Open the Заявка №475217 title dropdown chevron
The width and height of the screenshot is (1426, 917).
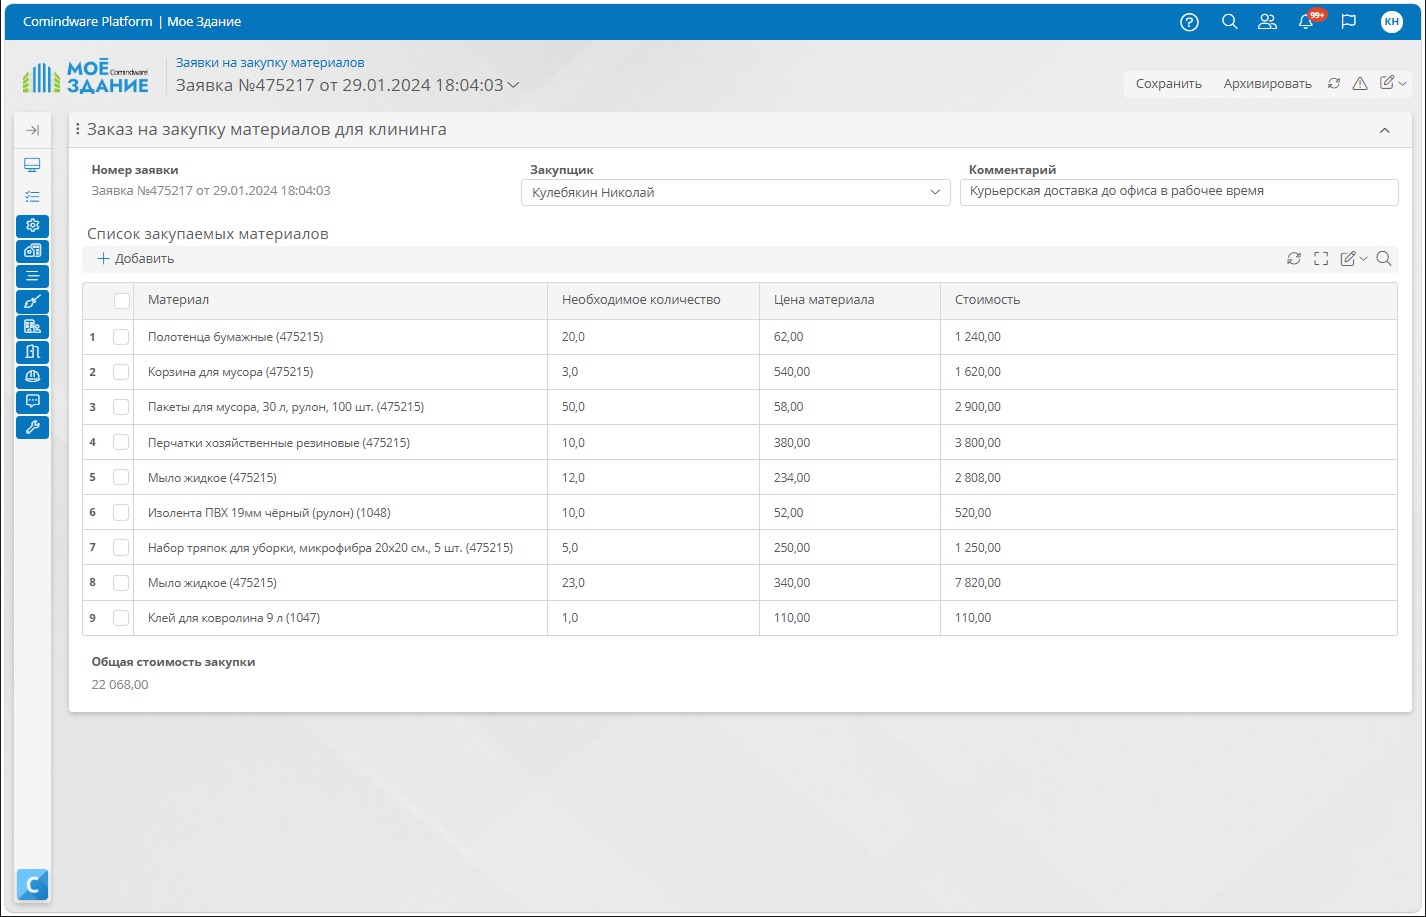pyautogui.click(x=514, y=86)
